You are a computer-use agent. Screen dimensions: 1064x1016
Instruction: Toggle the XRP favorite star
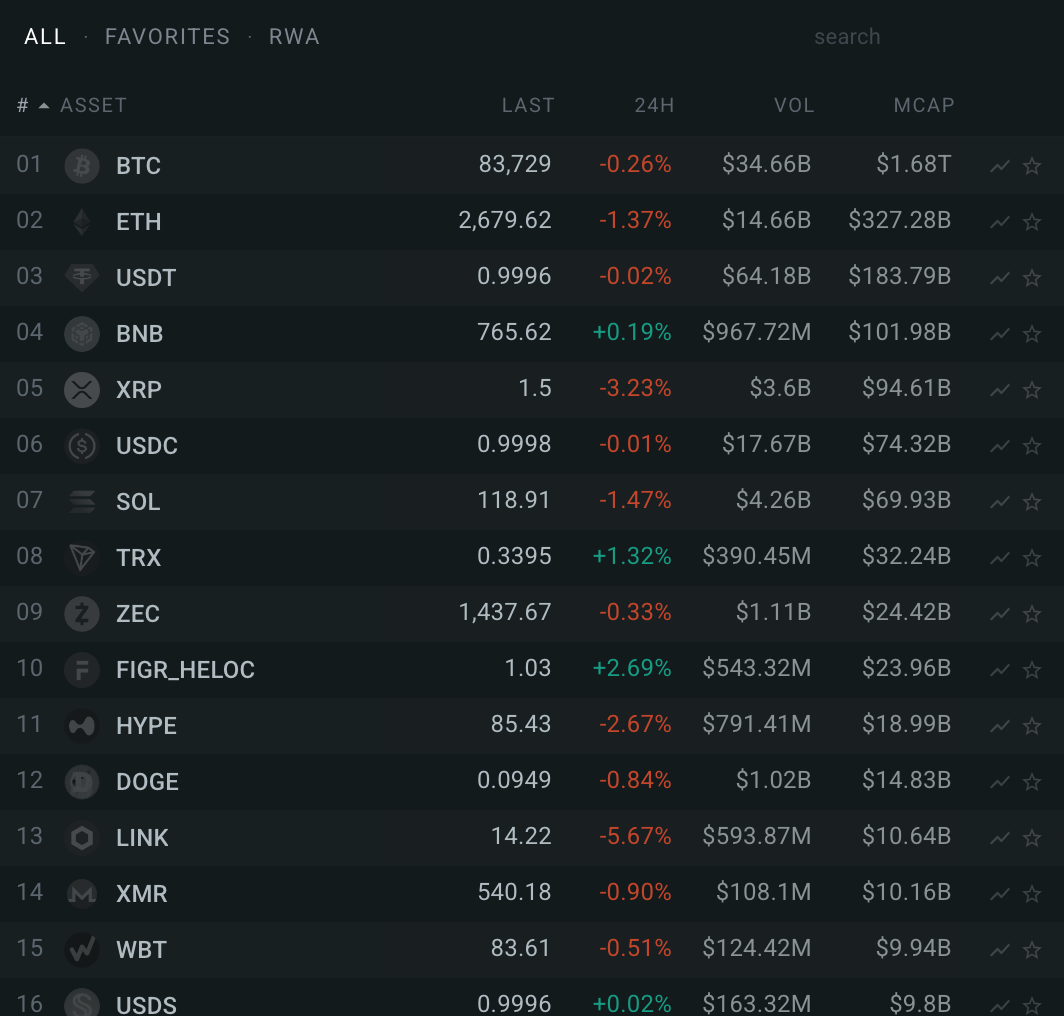tap(1031, 390)
